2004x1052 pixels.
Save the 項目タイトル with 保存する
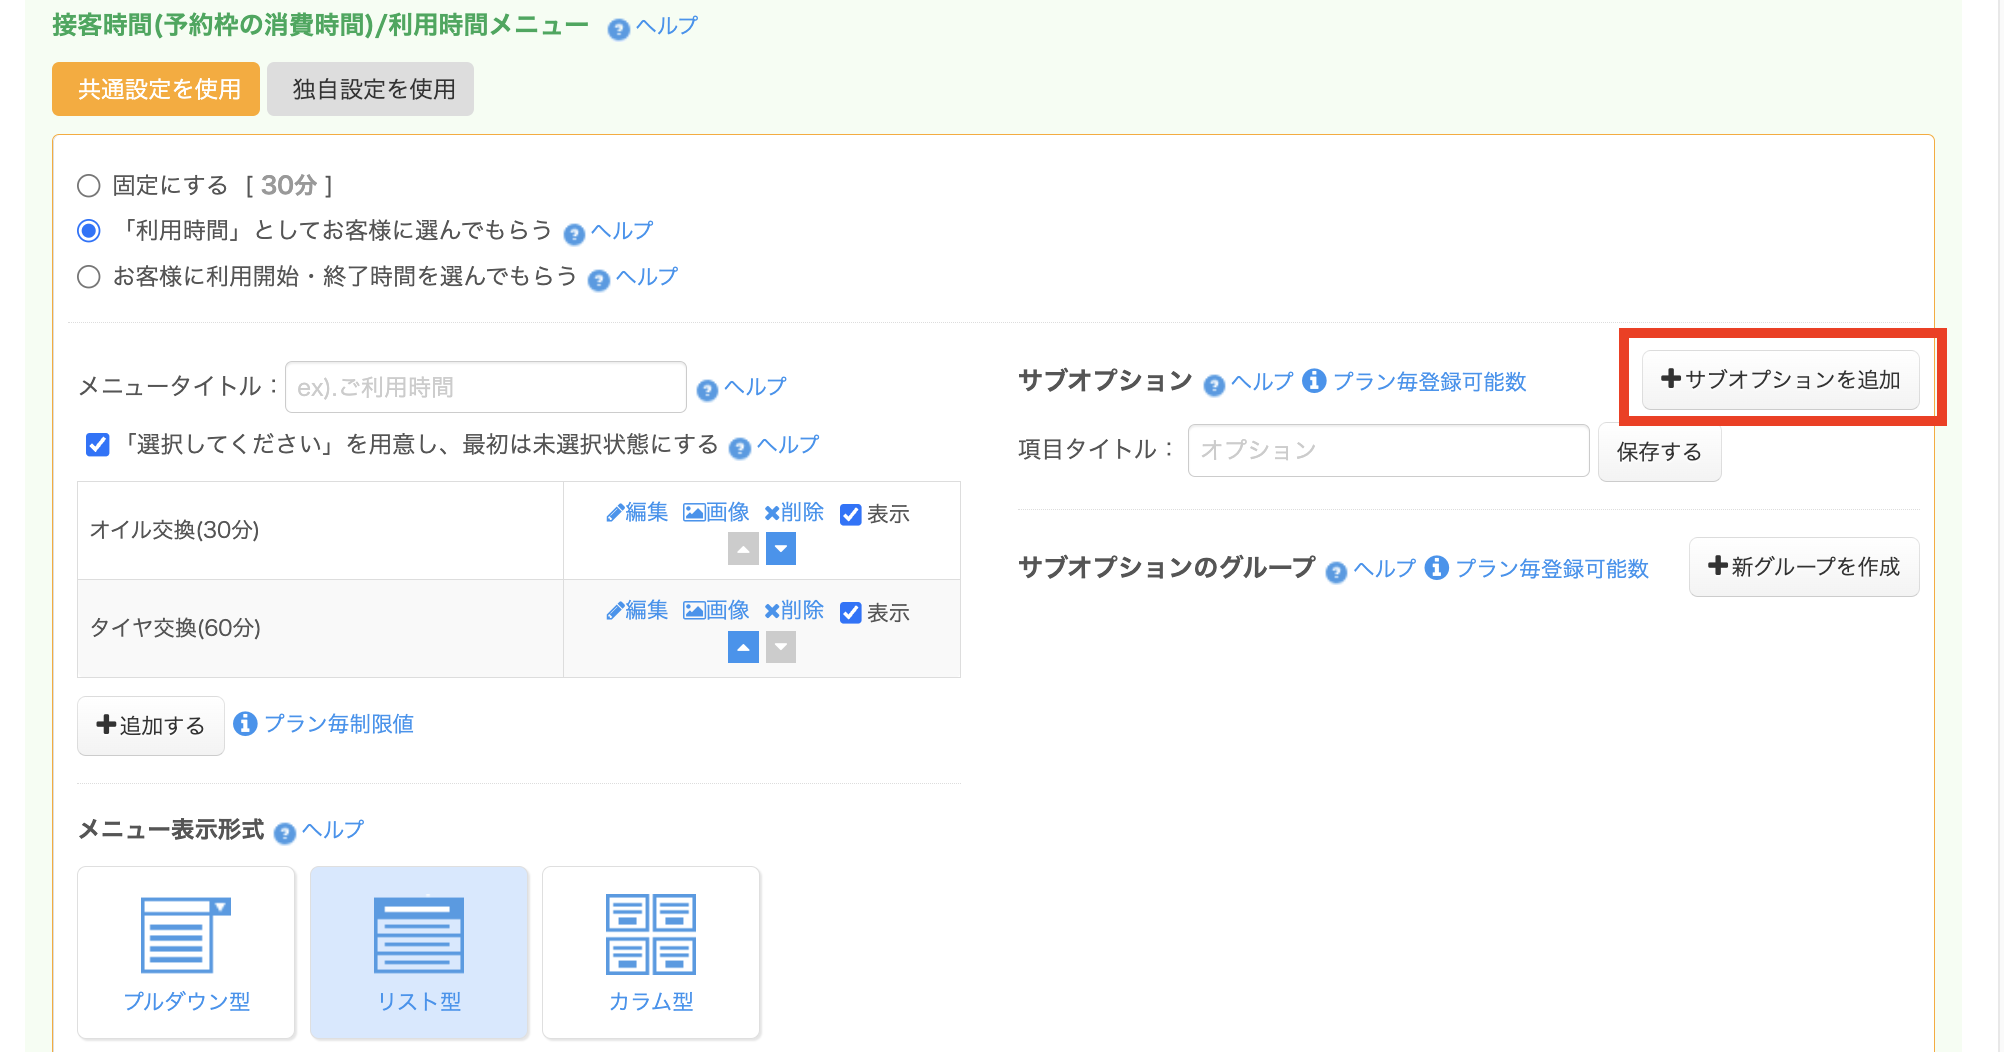pos(1658,453)
